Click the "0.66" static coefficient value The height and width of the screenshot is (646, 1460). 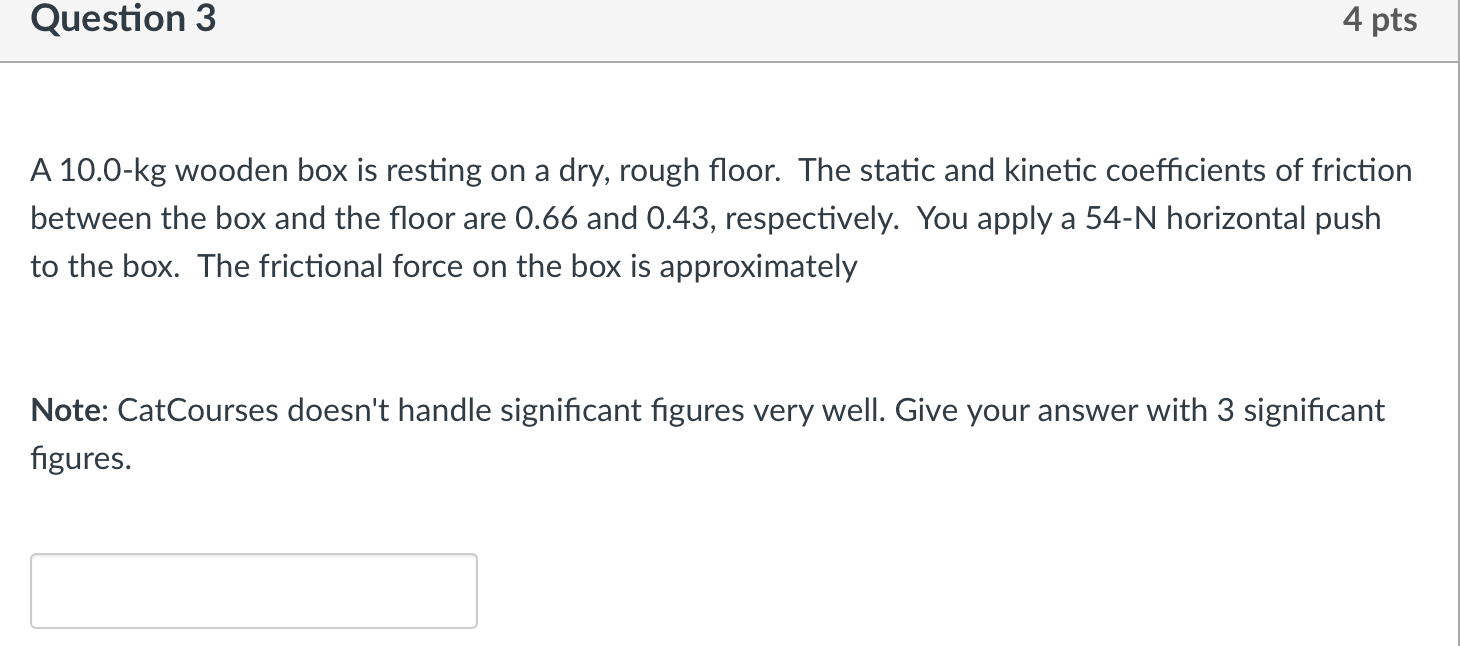(546, 219)
